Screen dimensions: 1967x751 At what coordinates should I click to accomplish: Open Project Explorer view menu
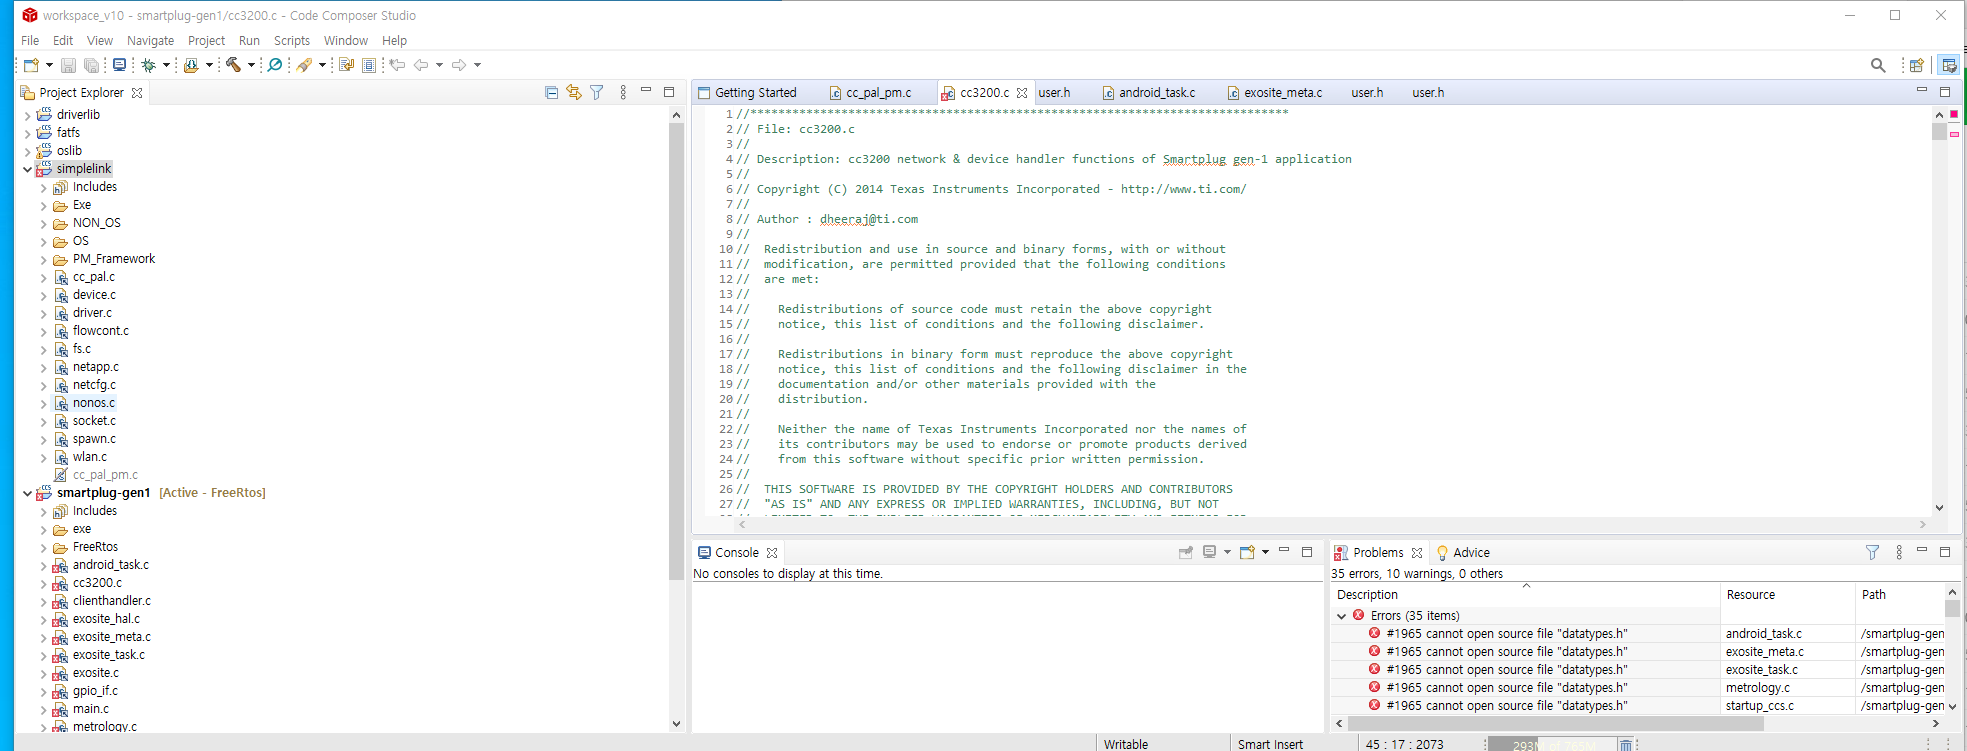pyautogui.click(x=623, y=92)
